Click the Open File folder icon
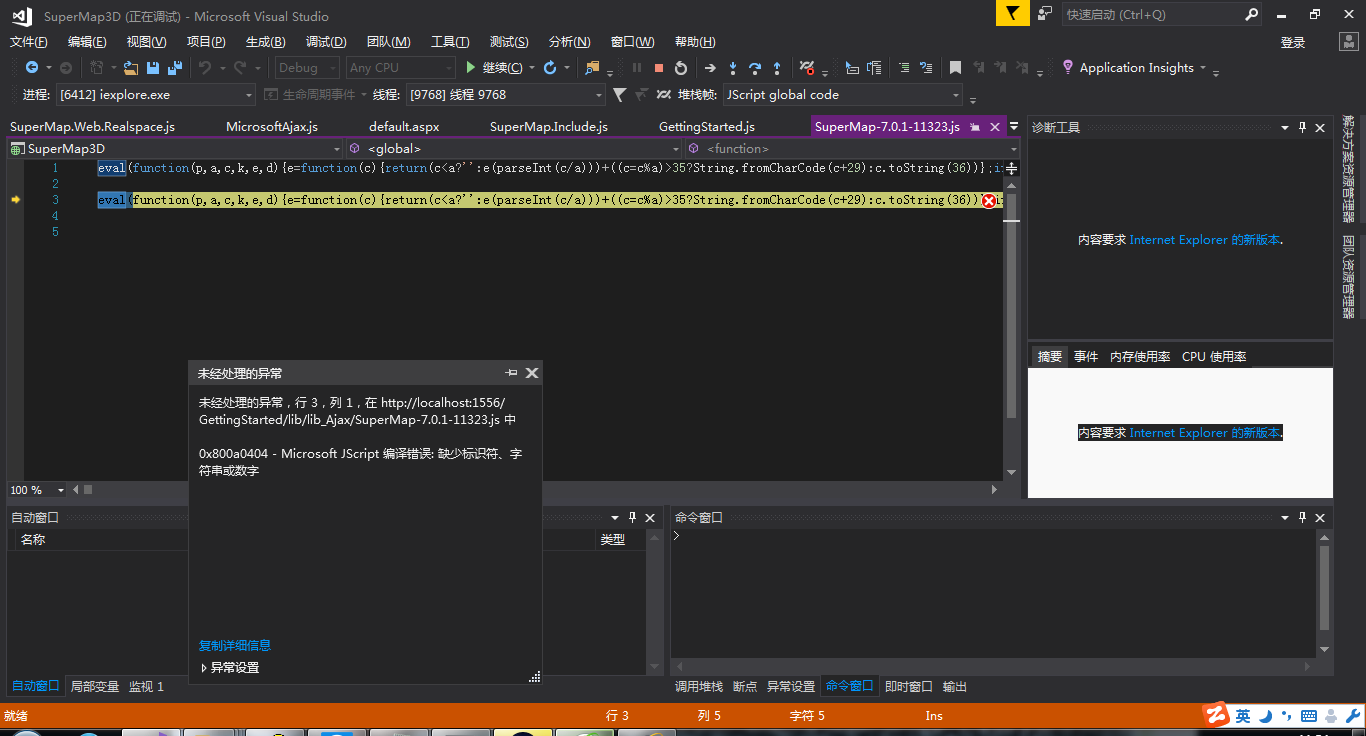1366x736 pixels. tap(131, 68)
